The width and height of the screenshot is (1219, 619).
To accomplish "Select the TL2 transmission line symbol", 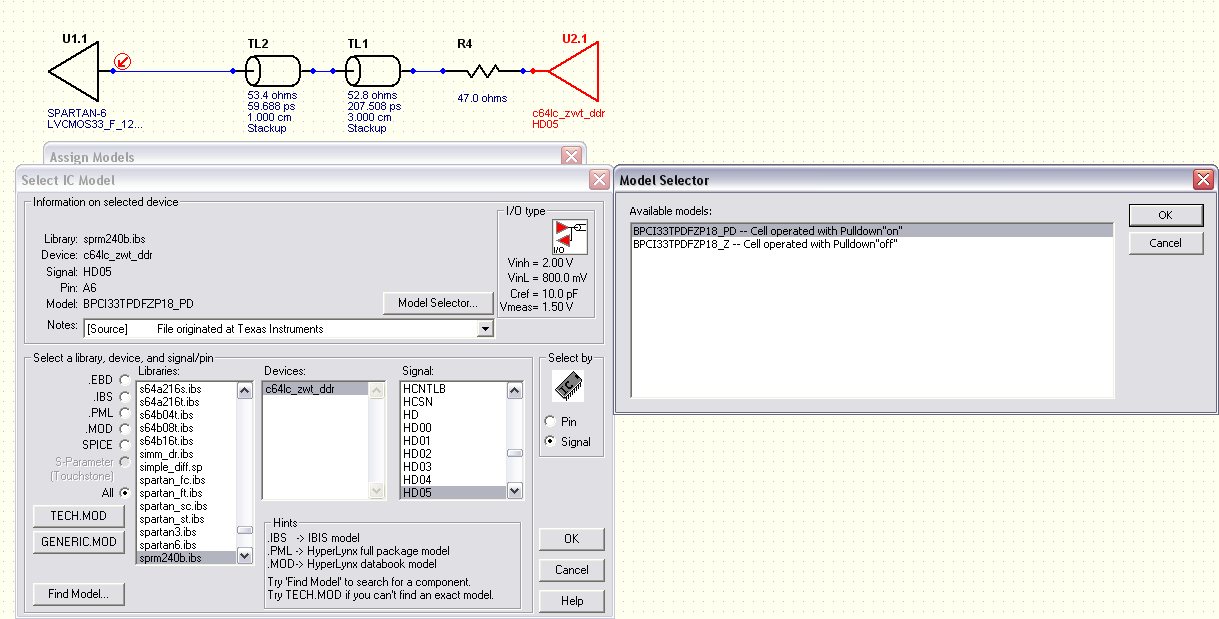I will tap(273, 71).
